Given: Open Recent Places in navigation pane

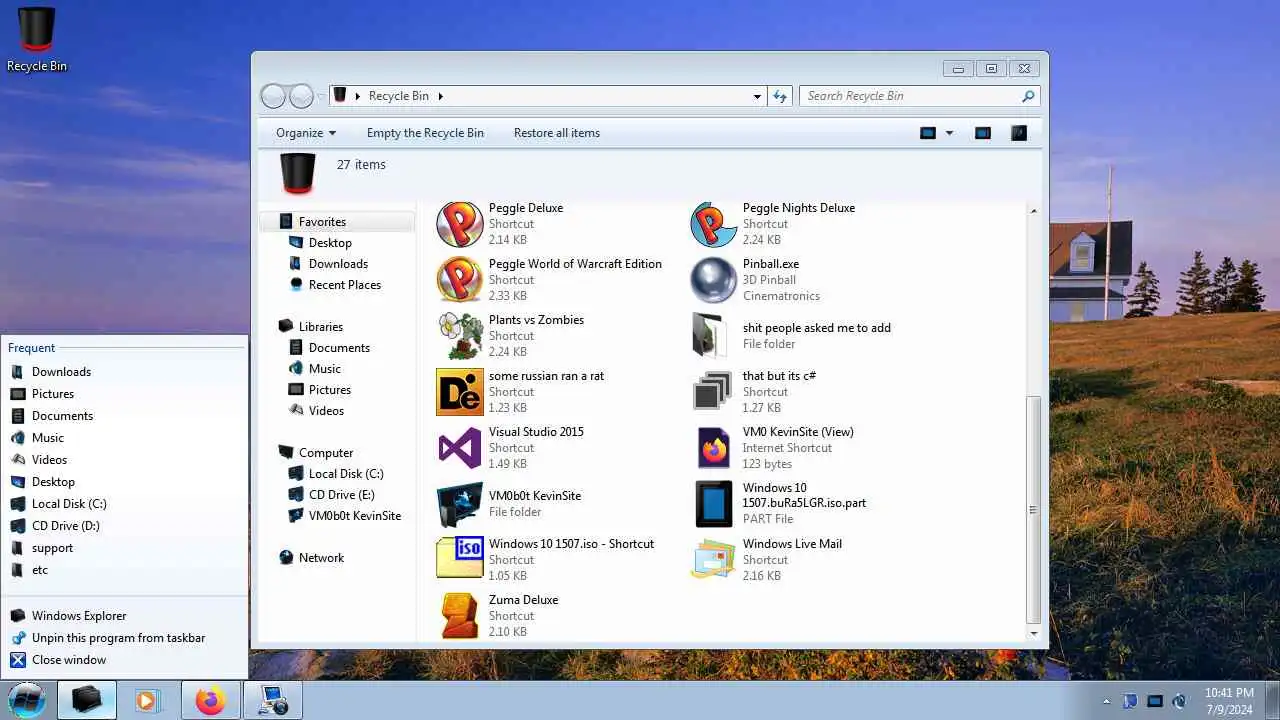Looking at the screenshot, I should coord(345,285).
